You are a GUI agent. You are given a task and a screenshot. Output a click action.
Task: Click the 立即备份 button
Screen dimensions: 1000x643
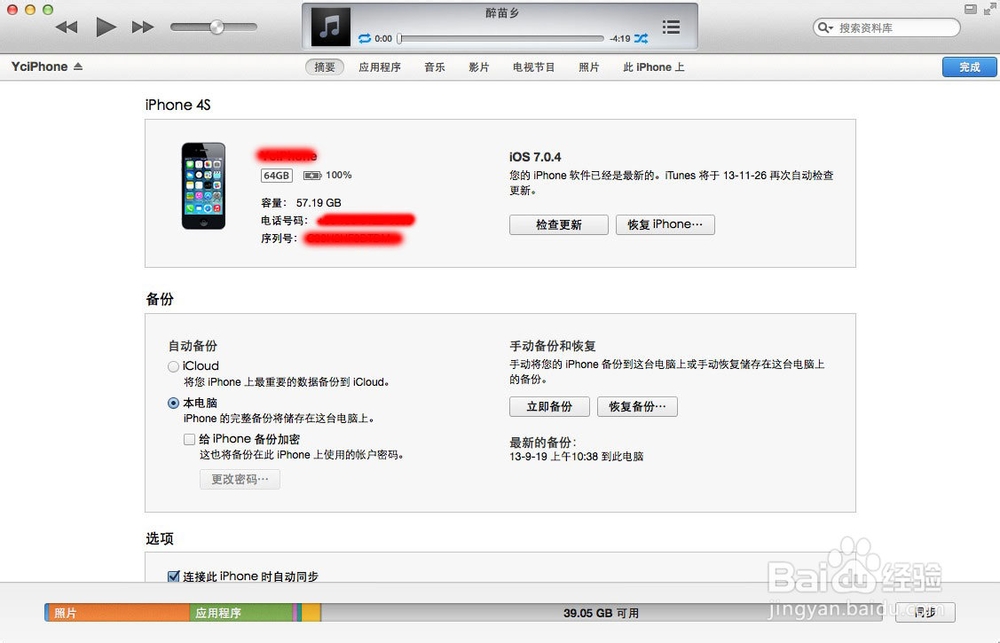[549, 406]
